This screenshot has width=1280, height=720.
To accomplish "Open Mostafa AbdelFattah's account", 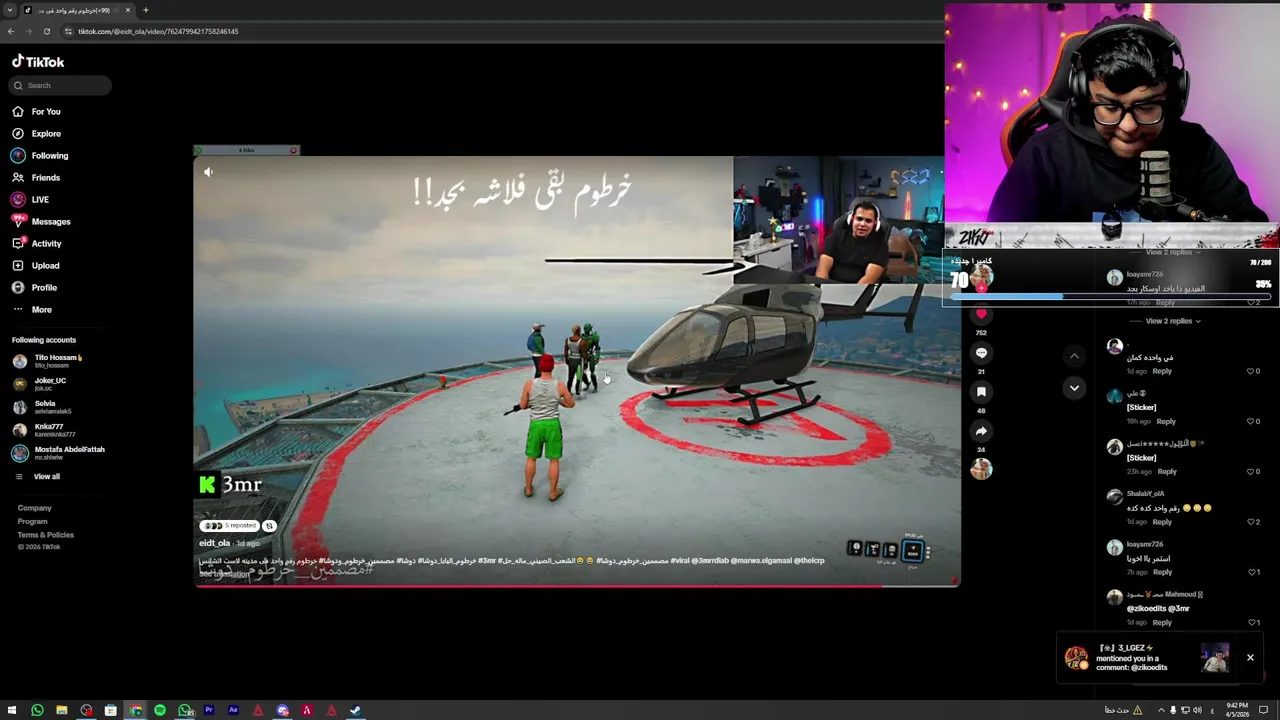I will [x=58, y=453].
